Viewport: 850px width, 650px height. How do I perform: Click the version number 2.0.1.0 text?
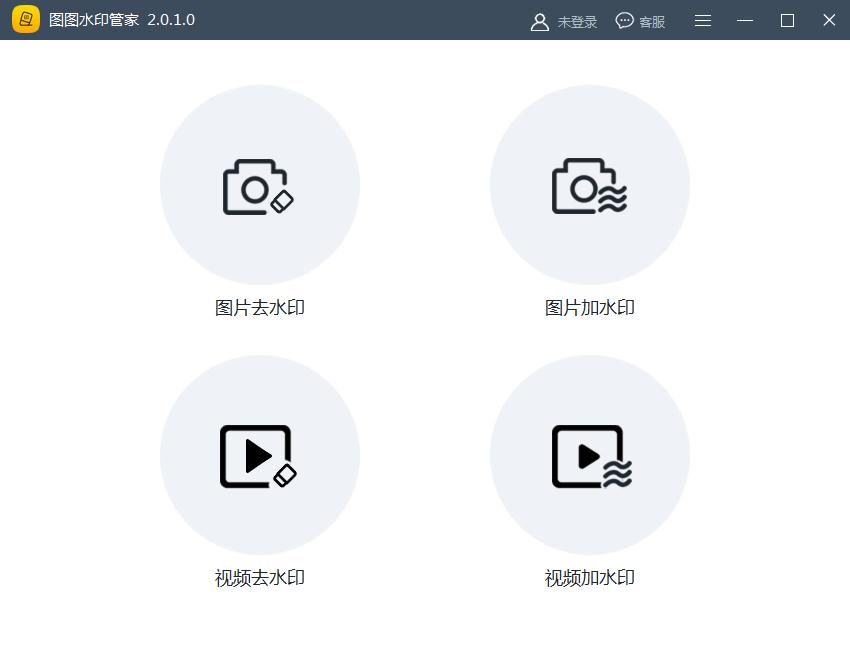point(173,20)
